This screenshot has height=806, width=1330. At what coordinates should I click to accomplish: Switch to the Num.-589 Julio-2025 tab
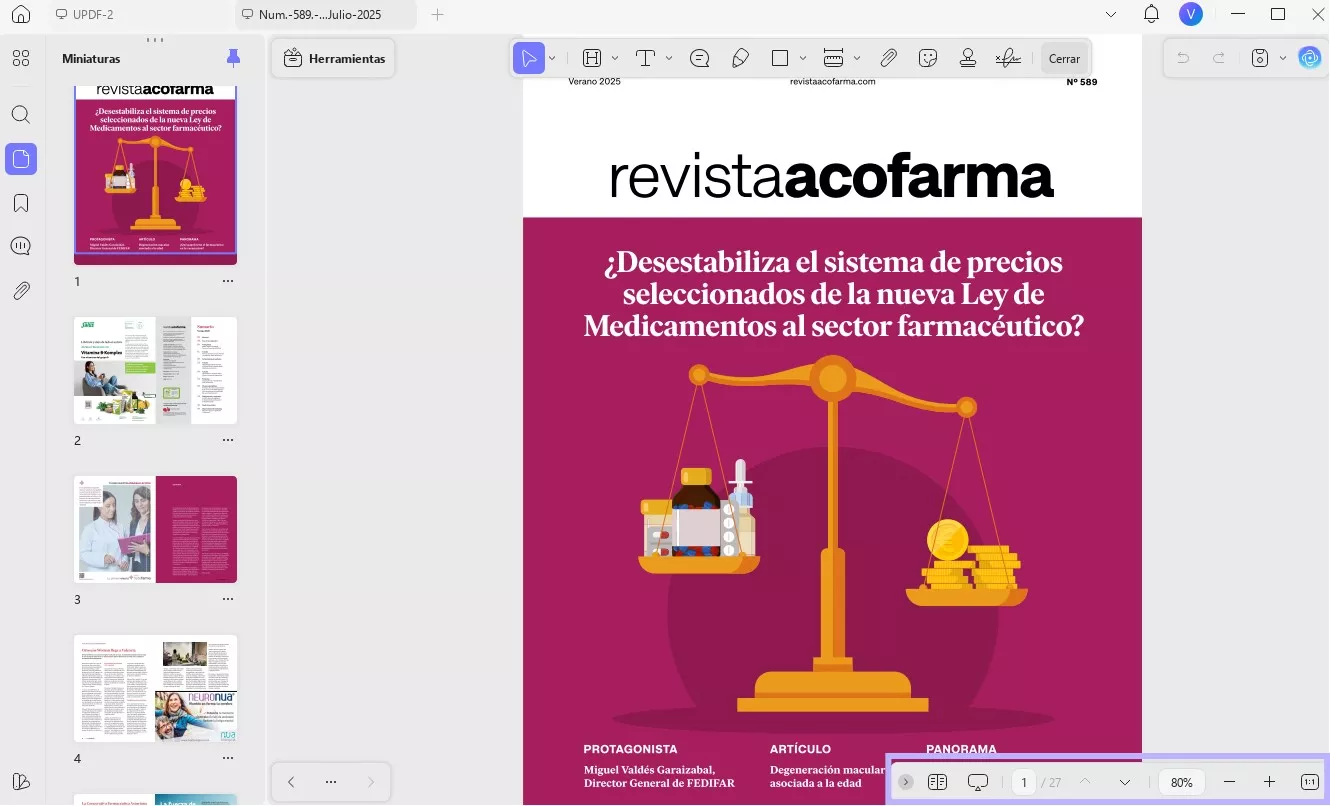point(326,15)
